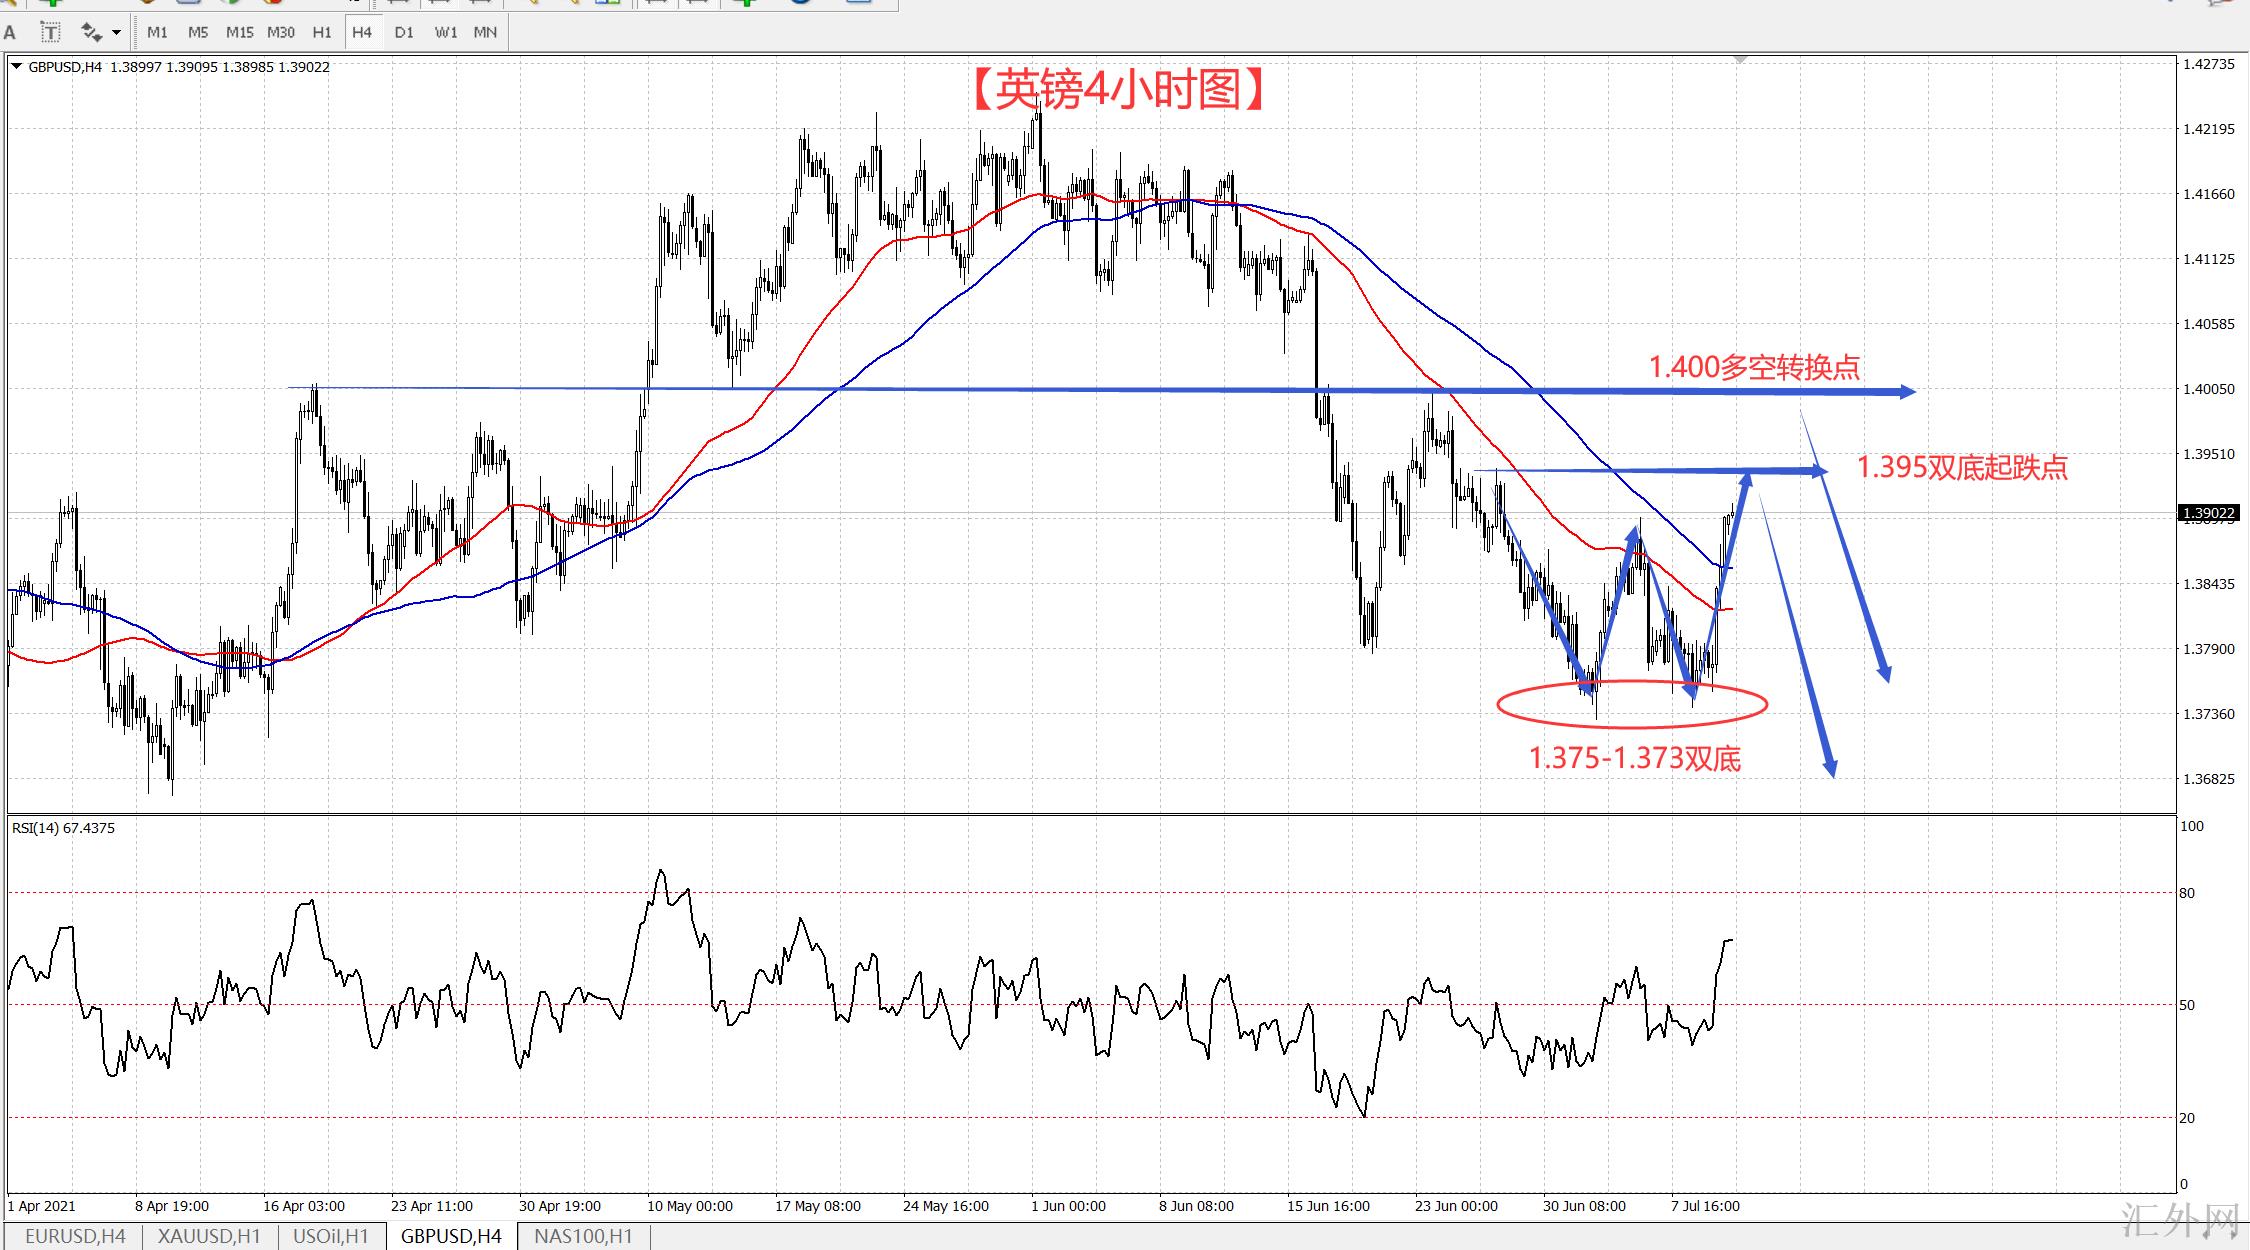Choose the MN monthly timeframe
This screenshot has height=1250, width=2250.
click(x=485, y=32)
